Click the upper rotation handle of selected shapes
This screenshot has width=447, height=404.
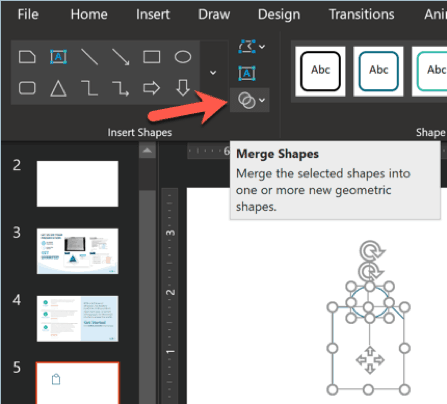point(372,251)
